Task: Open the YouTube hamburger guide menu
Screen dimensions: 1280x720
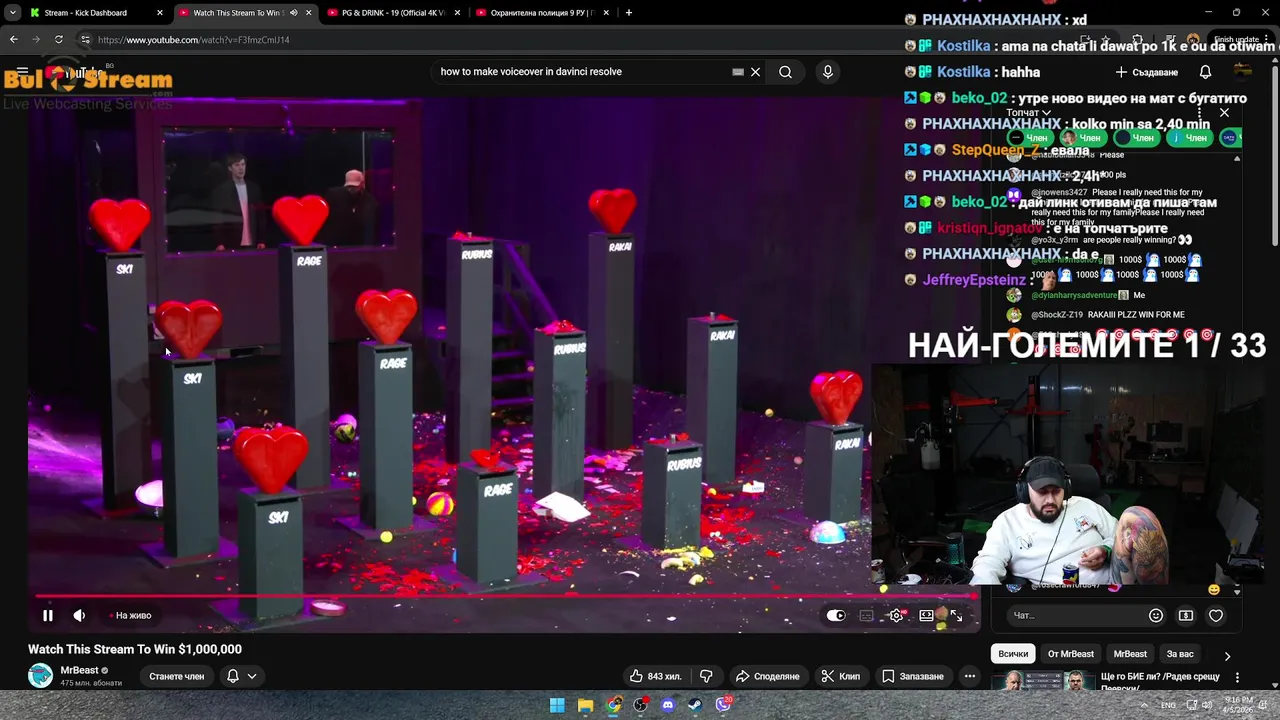Action: click(x=22, y=72)
